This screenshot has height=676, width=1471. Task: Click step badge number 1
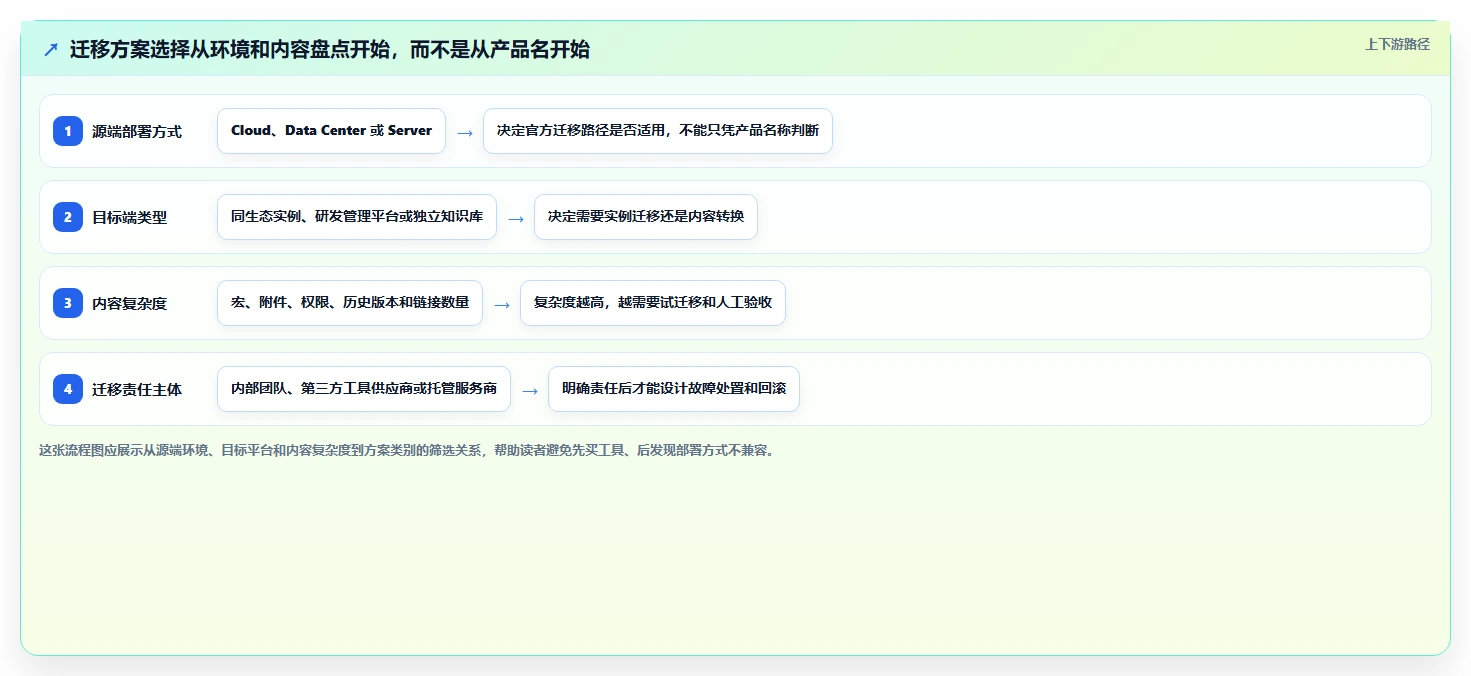pyautogui.click(x=68, y=131)
